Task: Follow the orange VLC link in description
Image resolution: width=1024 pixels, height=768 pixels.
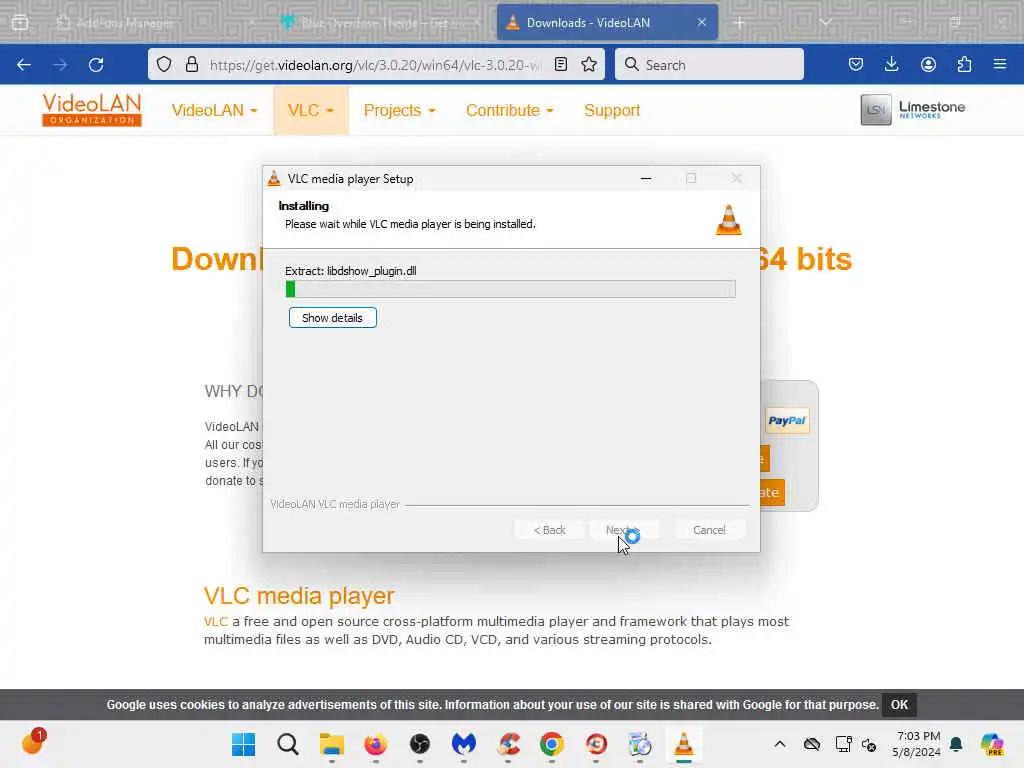Action: click(x=216, y=621)
